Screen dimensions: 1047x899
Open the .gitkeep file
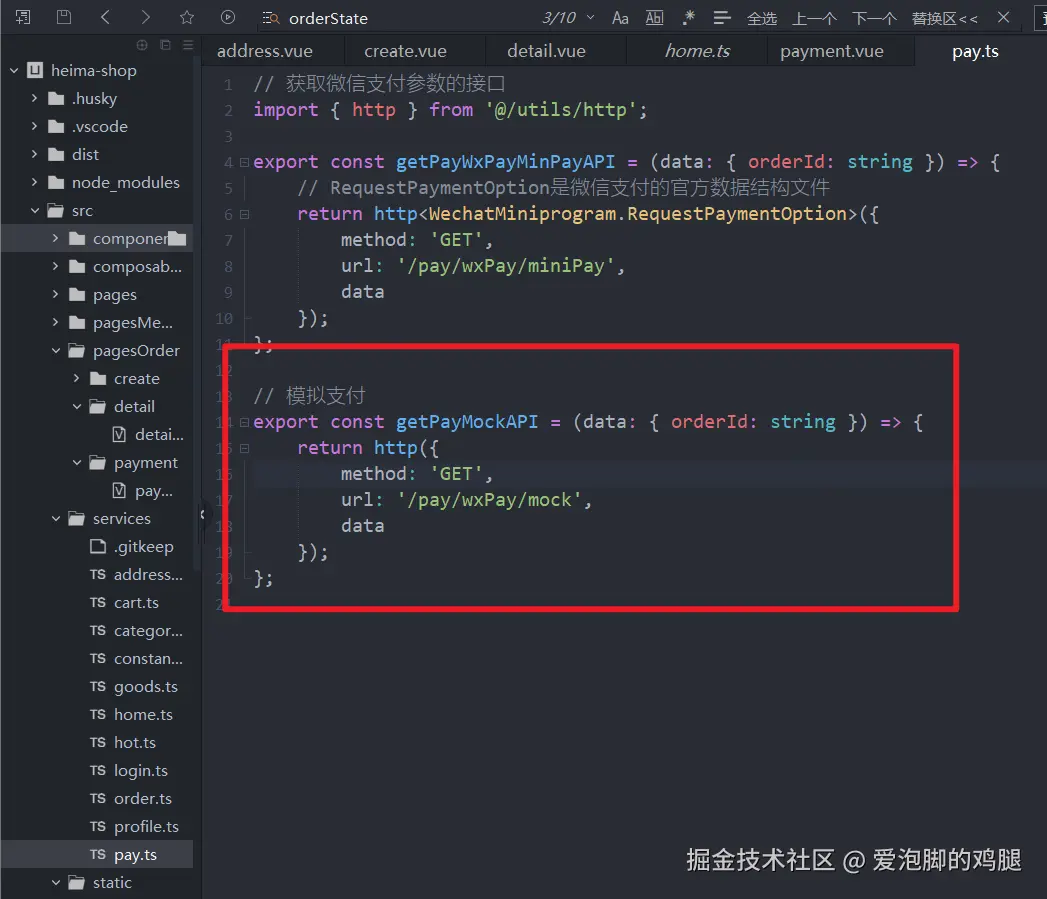143,546
